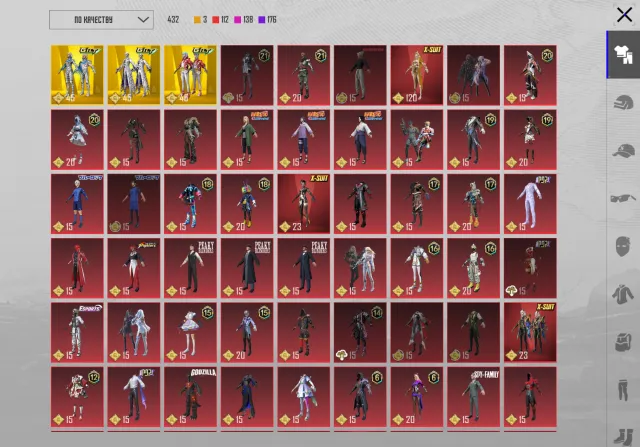
Task: Select the level 19 outfit valued 20
Action: [x=530, y=140]
